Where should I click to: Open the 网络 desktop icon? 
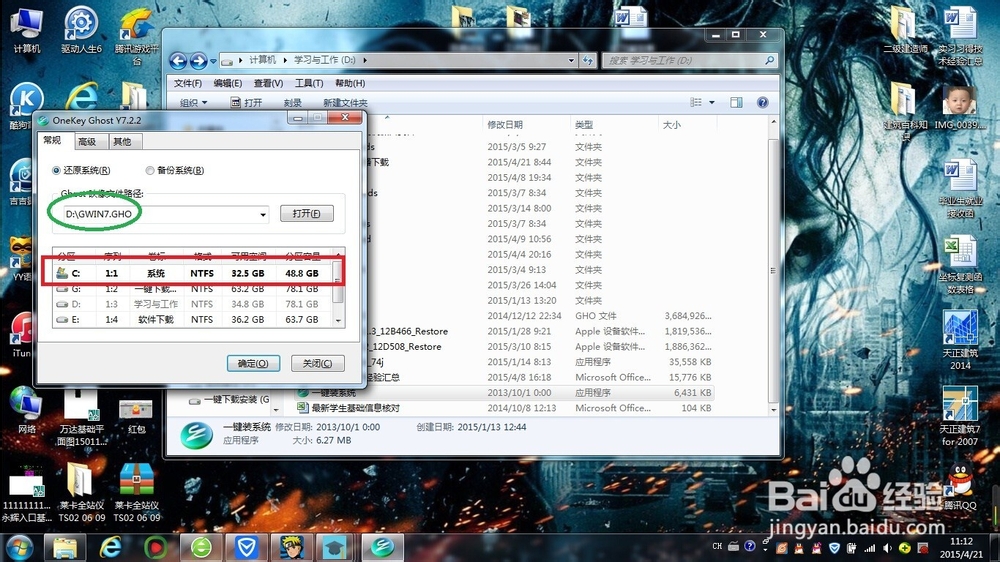pyautogui.click(x=26, y=411)
